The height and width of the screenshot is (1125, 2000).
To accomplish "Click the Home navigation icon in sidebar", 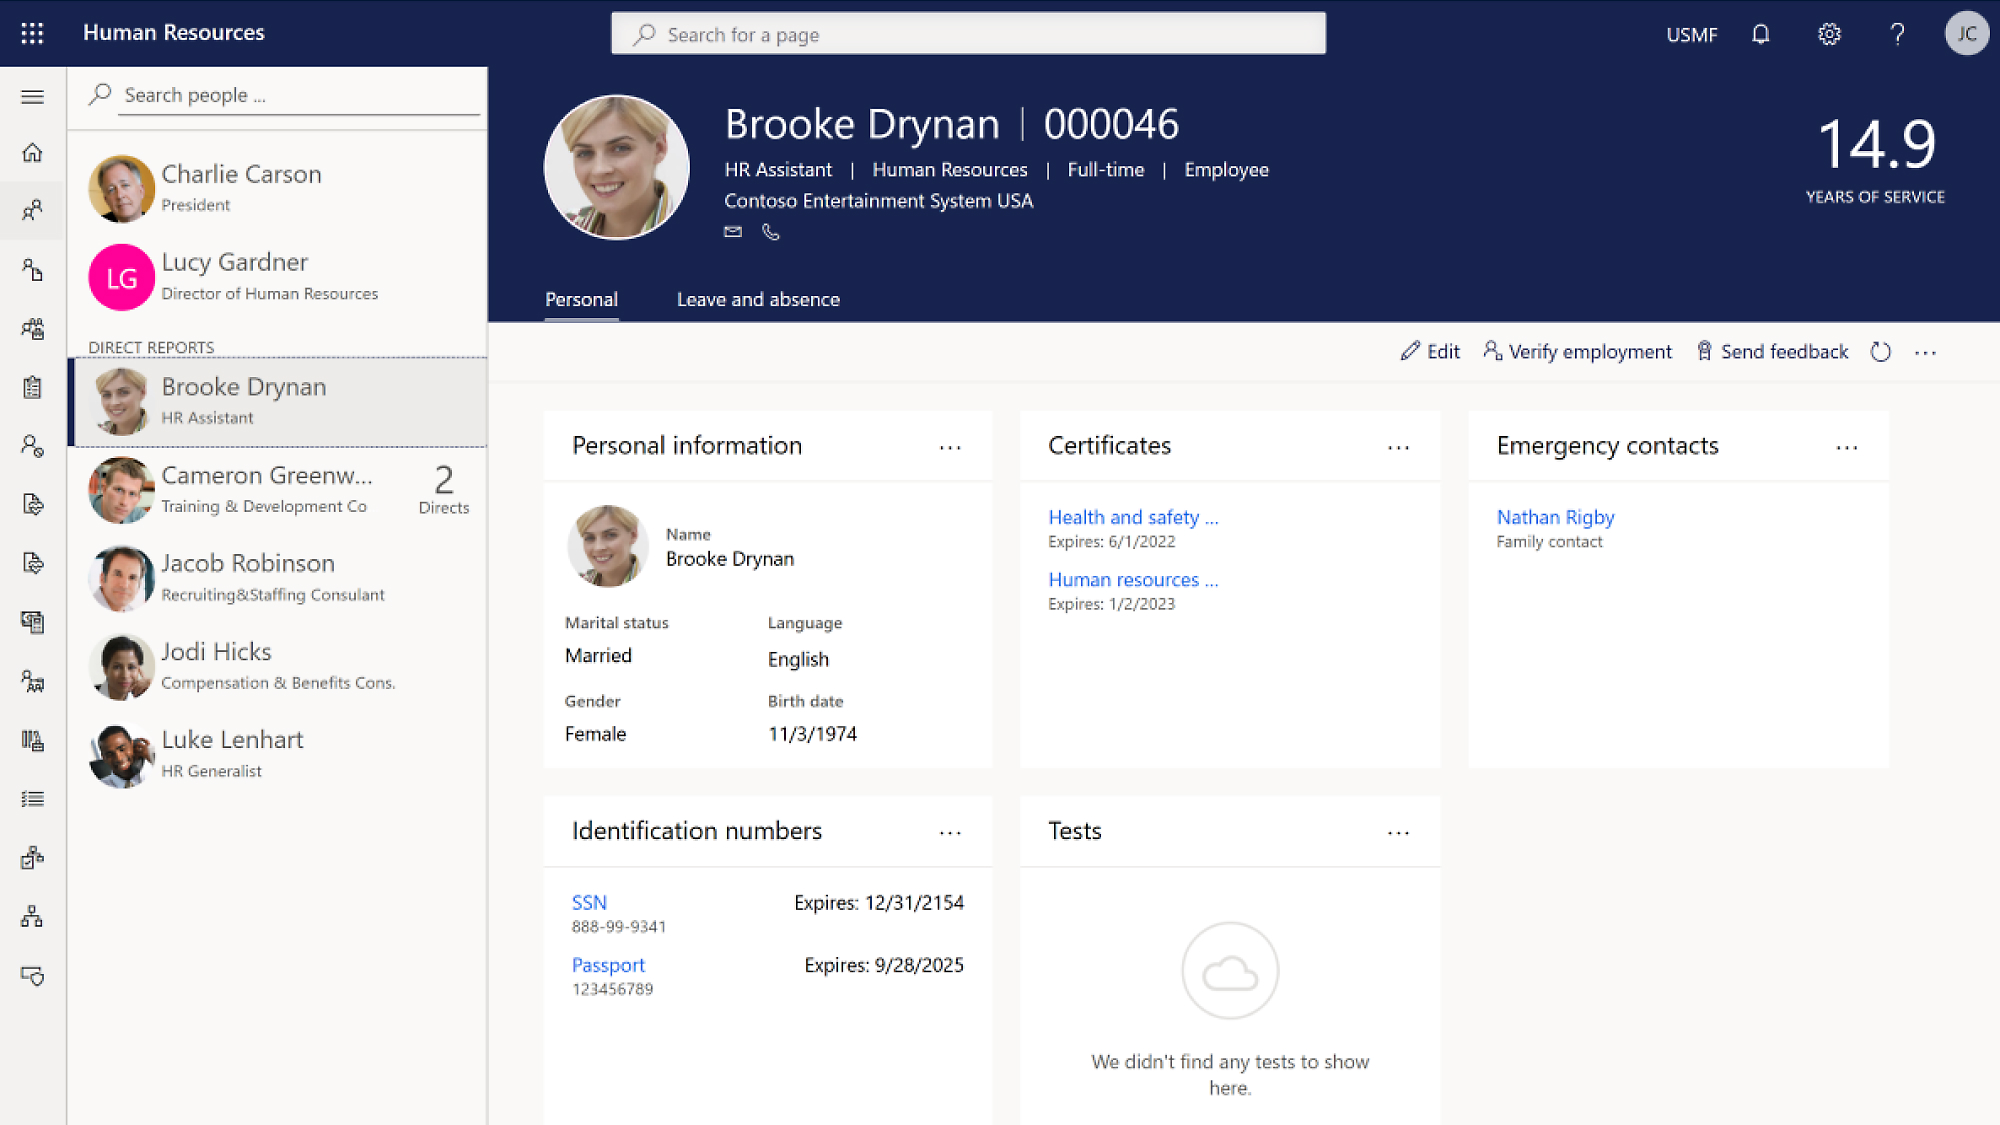I will point(34,152).
